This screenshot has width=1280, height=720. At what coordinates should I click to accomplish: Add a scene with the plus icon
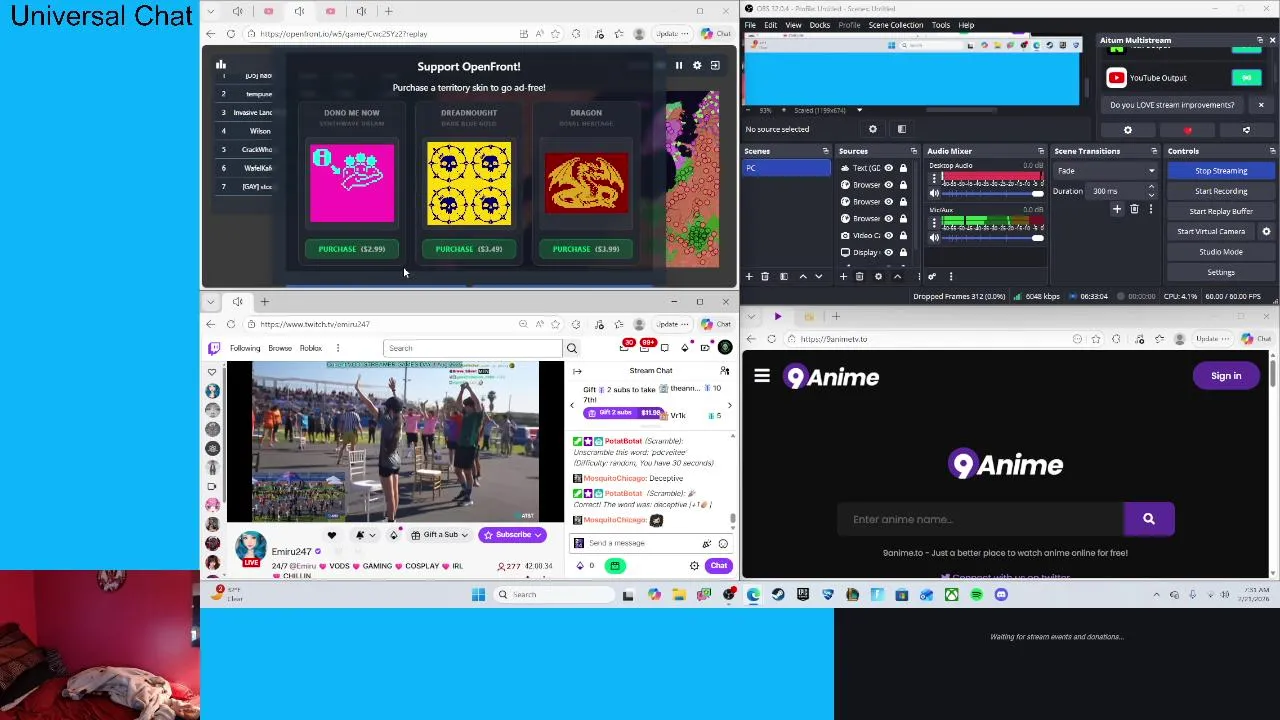click(x=749, y=276)
